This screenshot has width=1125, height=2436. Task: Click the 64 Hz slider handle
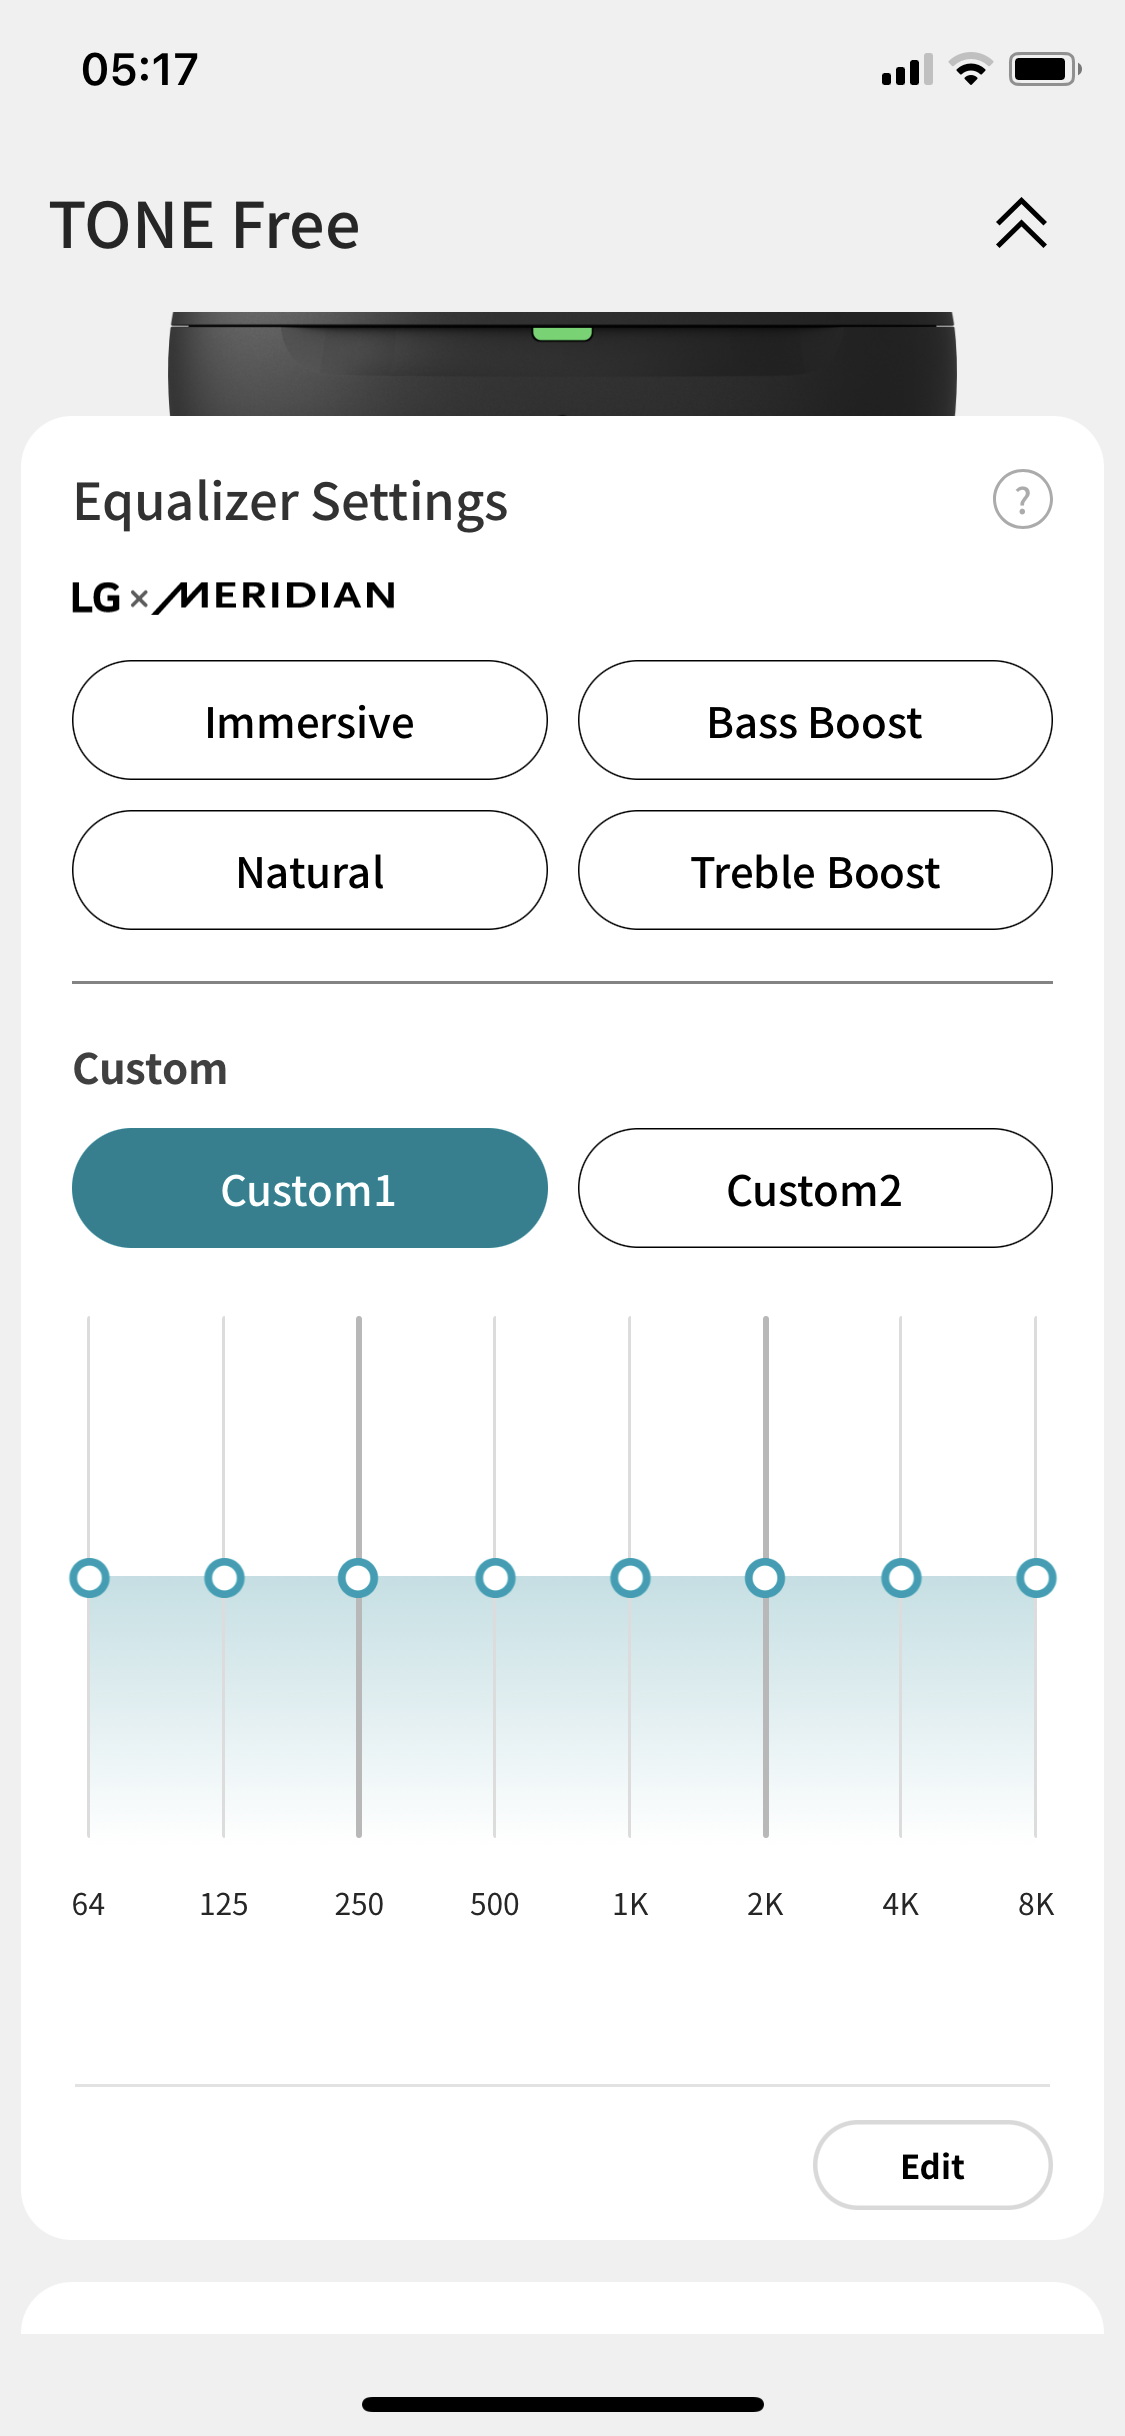[x=89, y=1578]
